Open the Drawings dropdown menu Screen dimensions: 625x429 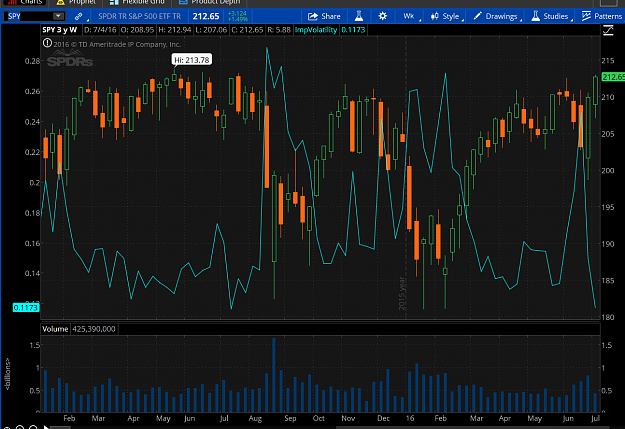tap(496, 16)
